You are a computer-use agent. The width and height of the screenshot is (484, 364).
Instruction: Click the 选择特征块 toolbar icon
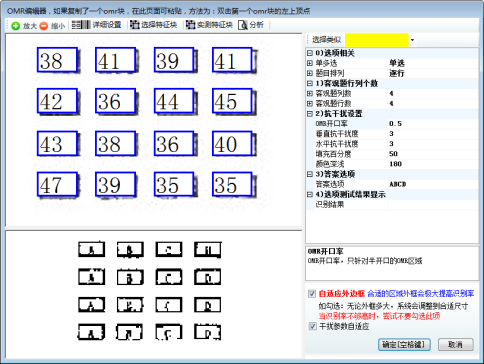(x=135, y=25)
